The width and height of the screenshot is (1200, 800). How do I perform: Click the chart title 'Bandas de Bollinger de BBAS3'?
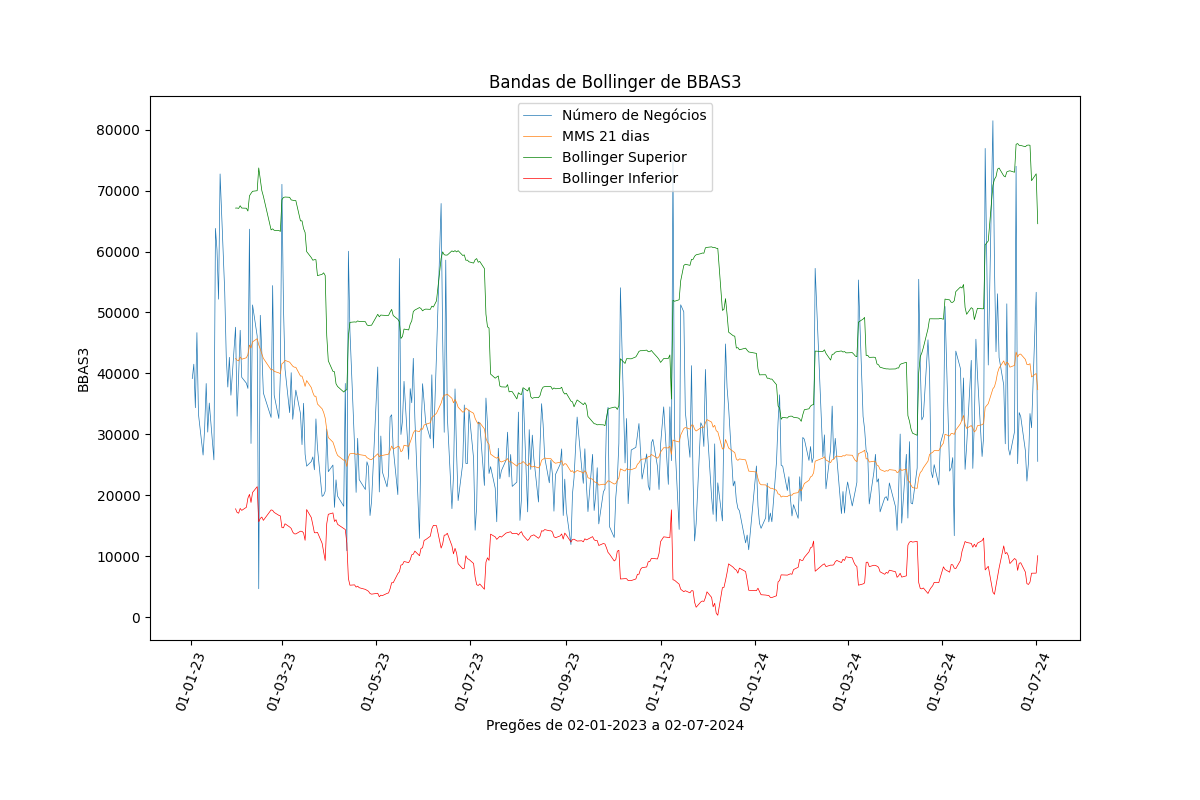coord(615,82)
